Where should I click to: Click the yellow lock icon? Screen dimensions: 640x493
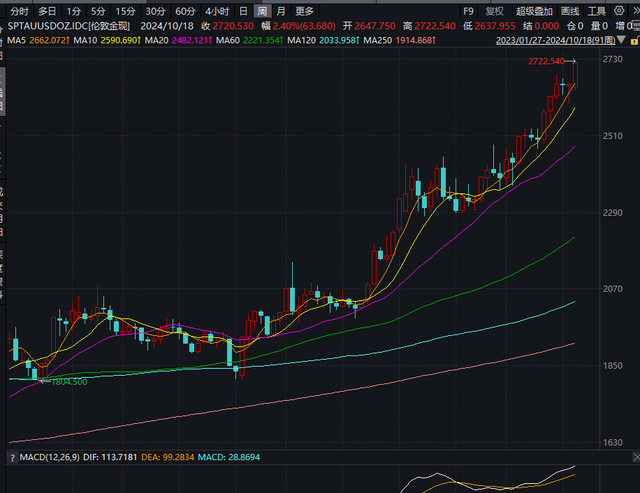[x=635, y=41]
